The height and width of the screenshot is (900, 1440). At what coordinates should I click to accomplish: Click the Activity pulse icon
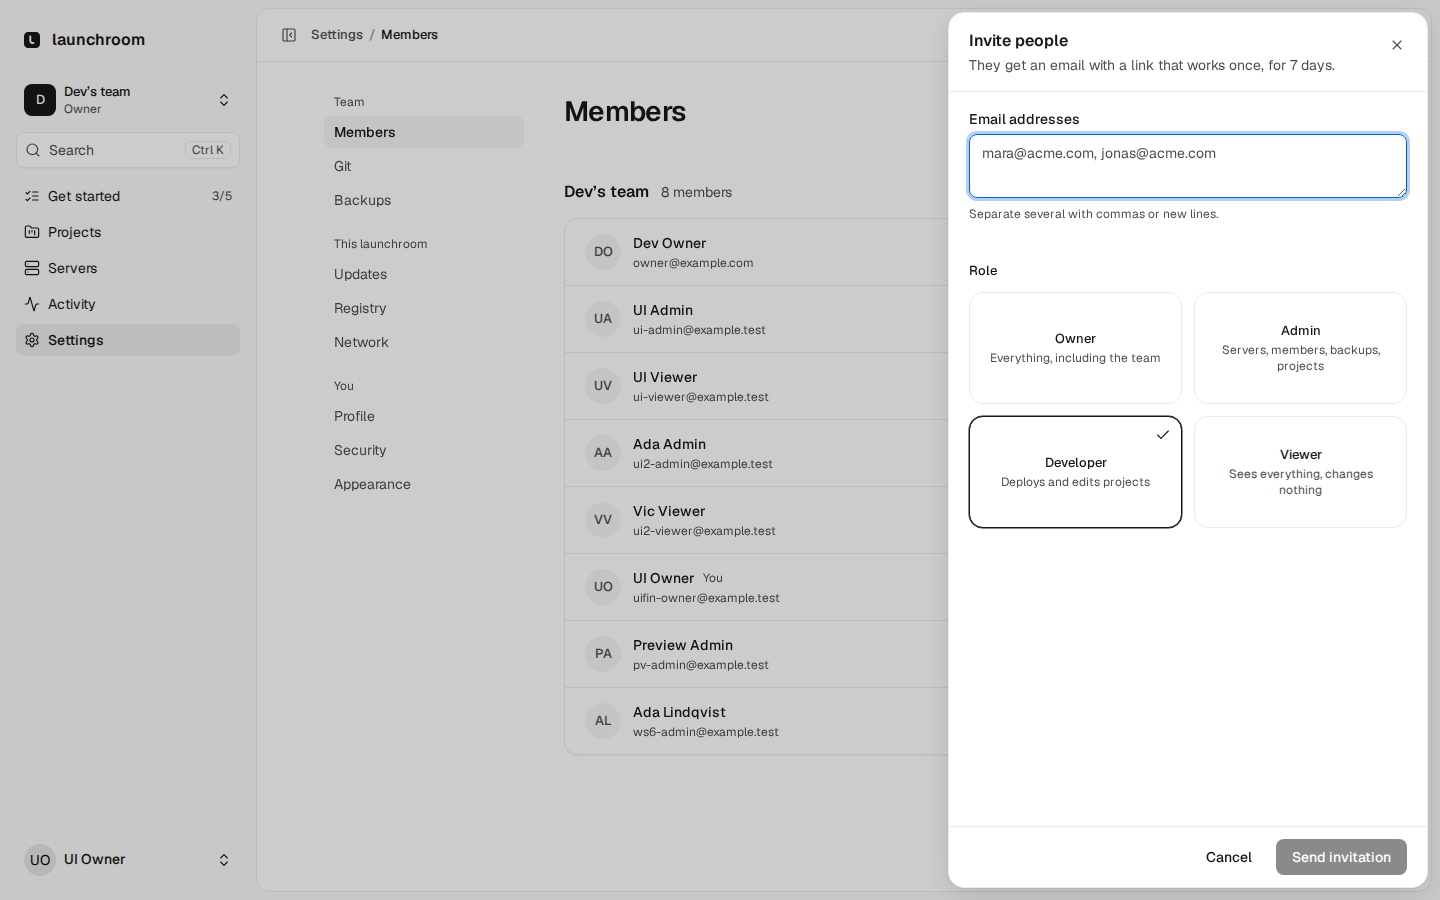32,304
